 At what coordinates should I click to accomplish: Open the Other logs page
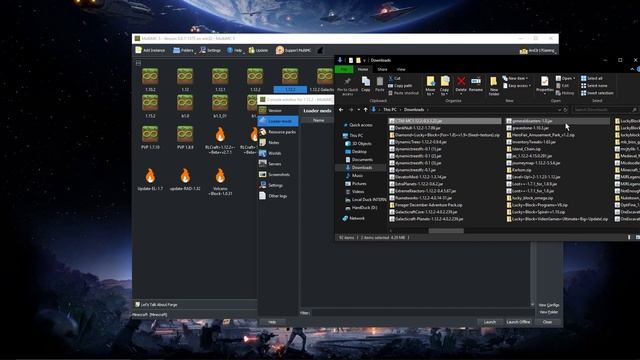click(278, 196)
